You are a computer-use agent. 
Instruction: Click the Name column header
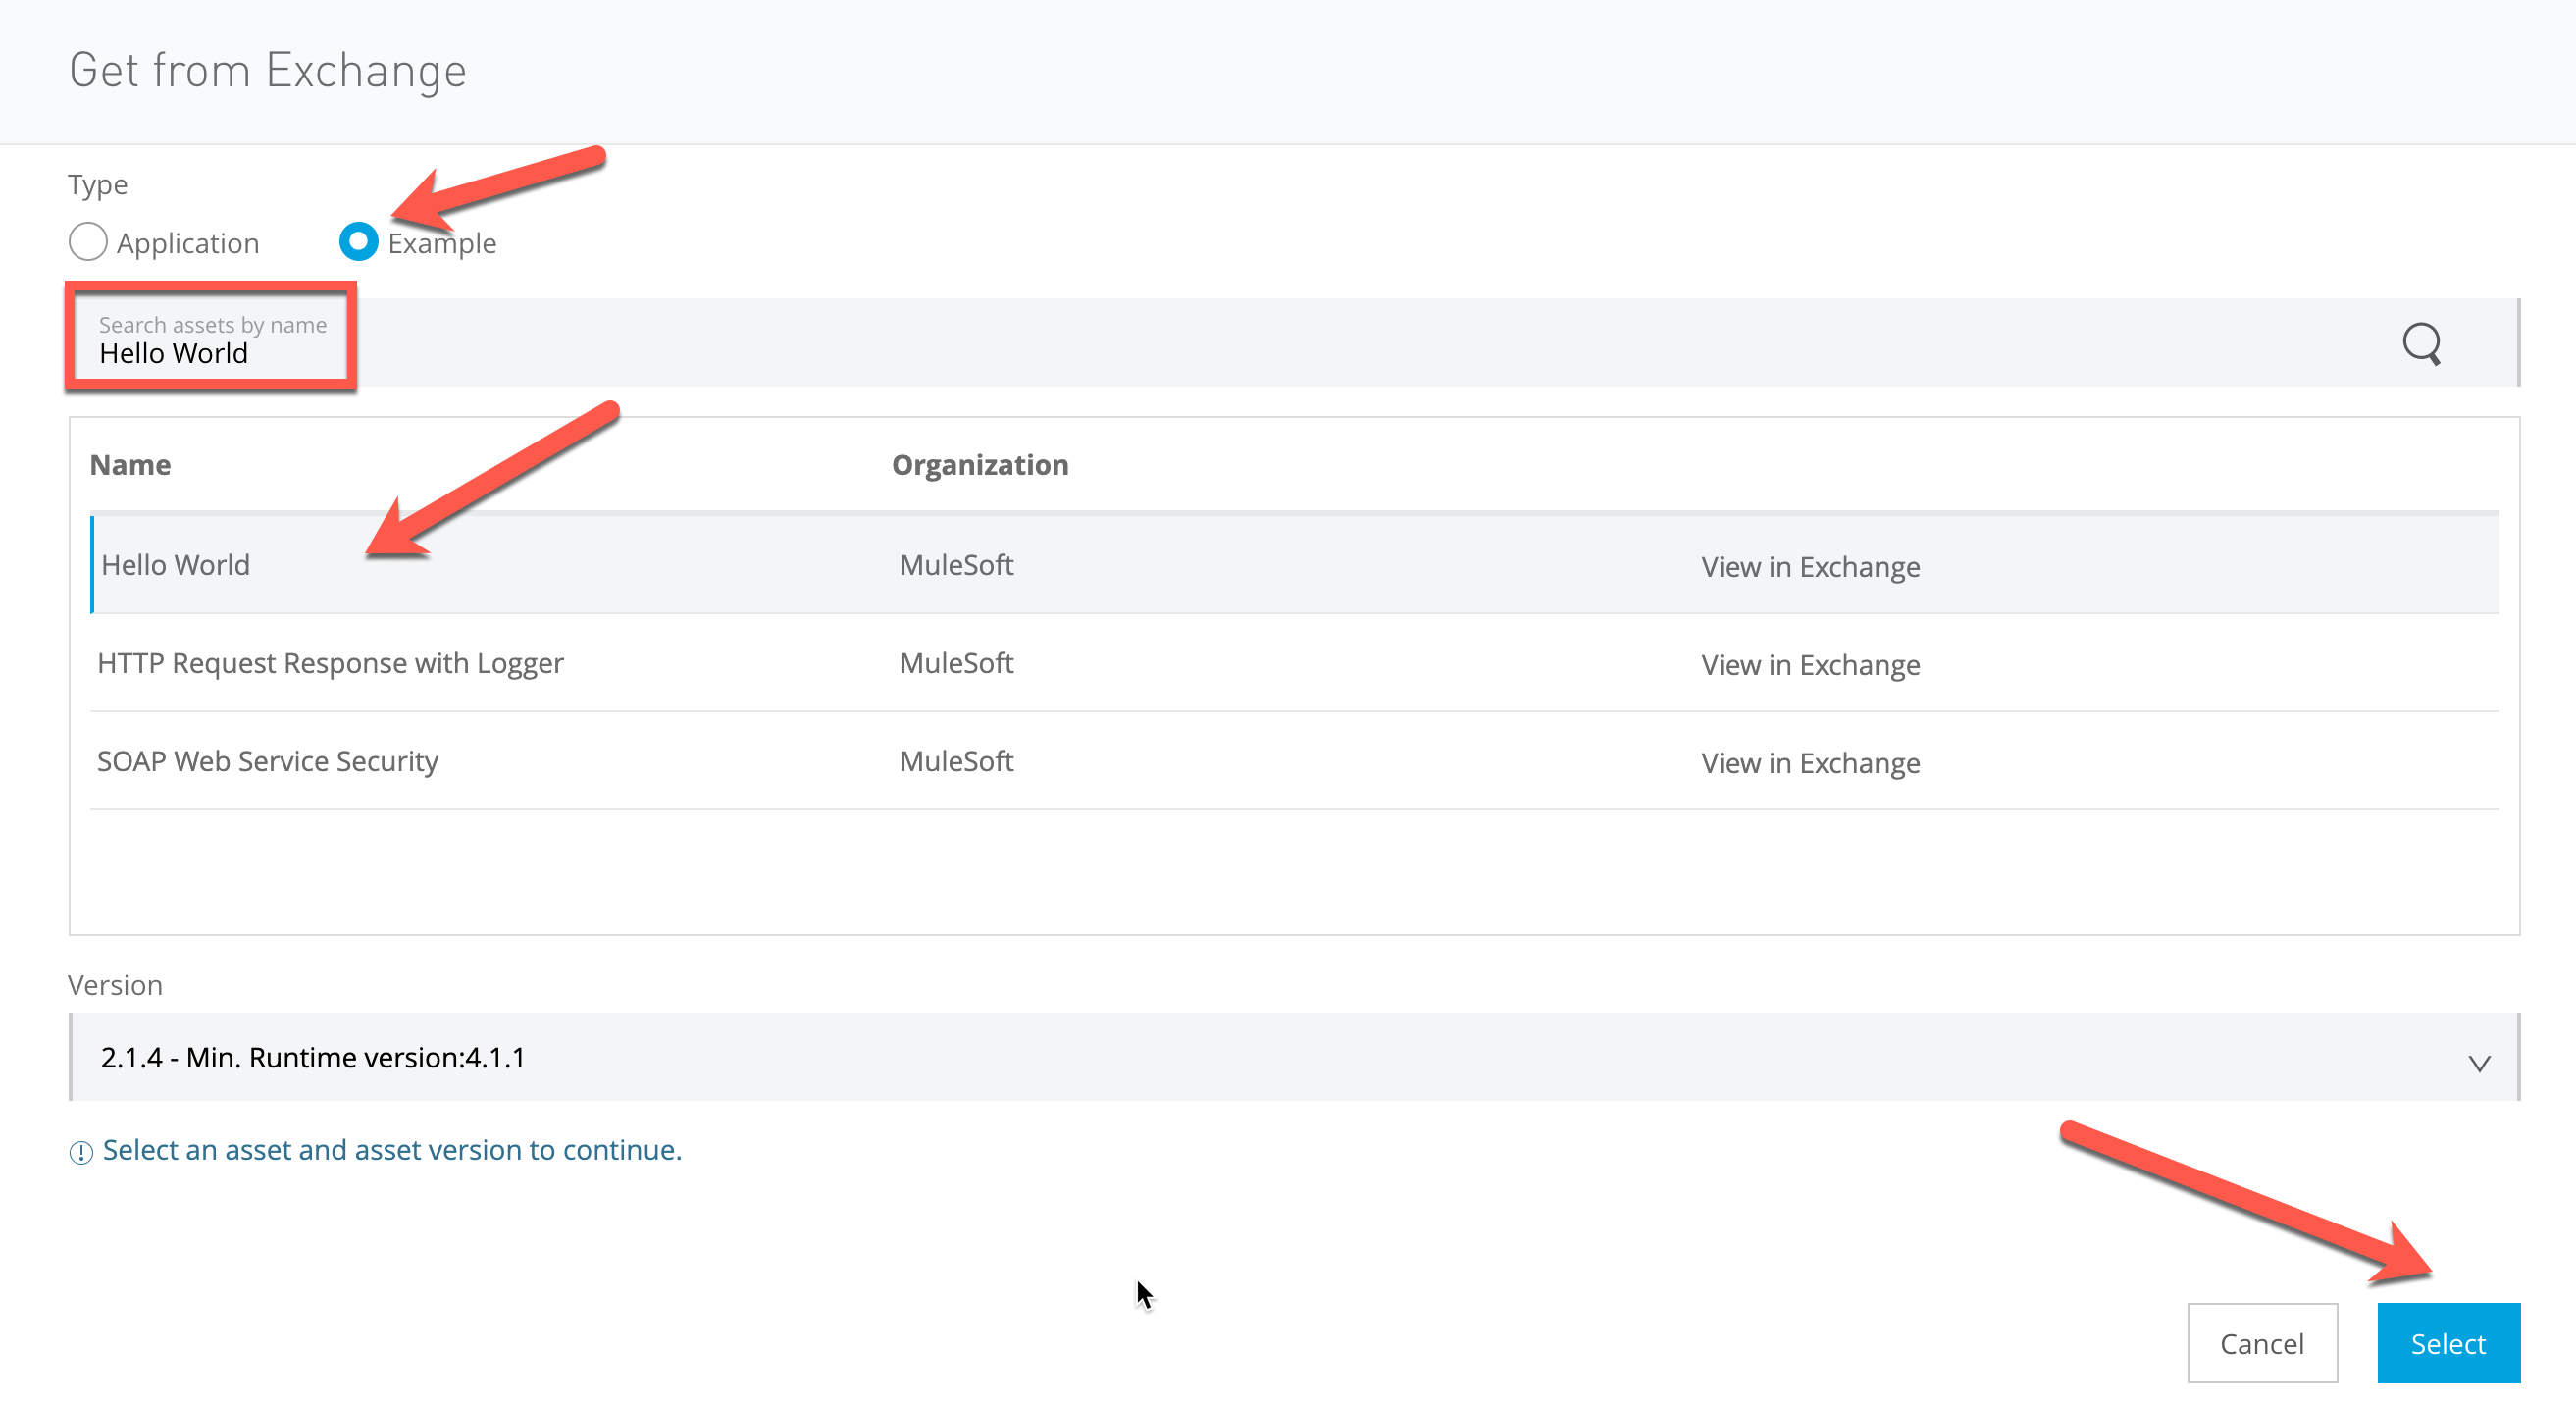130,465
